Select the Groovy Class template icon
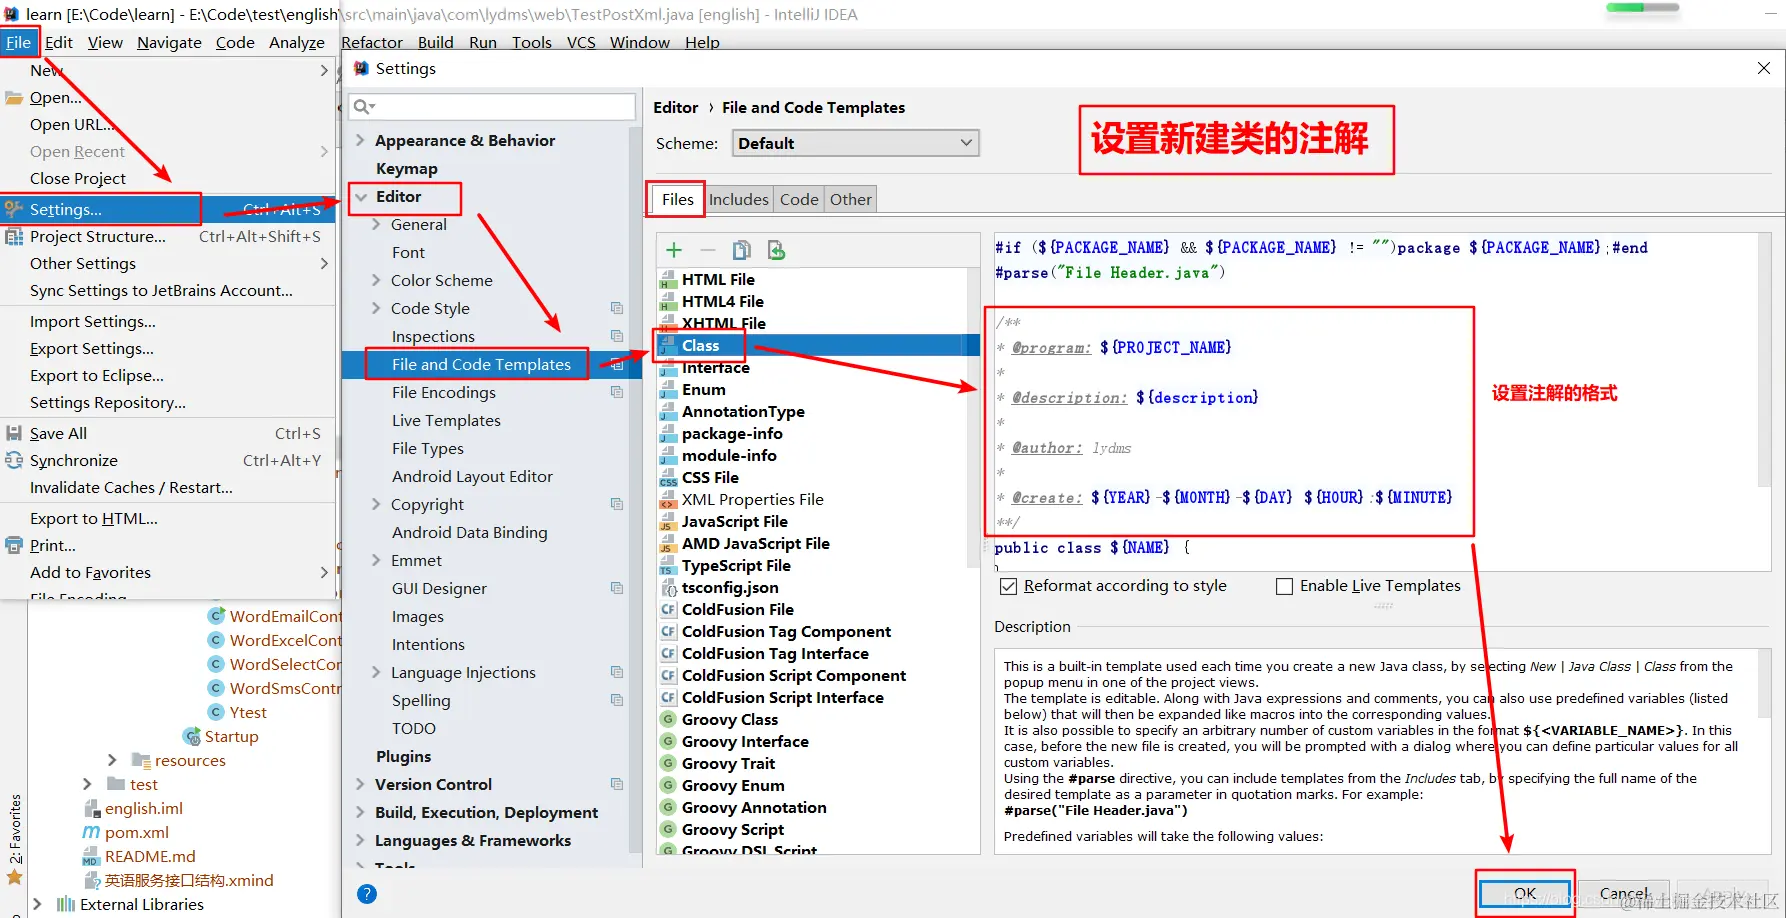This screenshot has height=918, width=1786. [x=668, y=720]
